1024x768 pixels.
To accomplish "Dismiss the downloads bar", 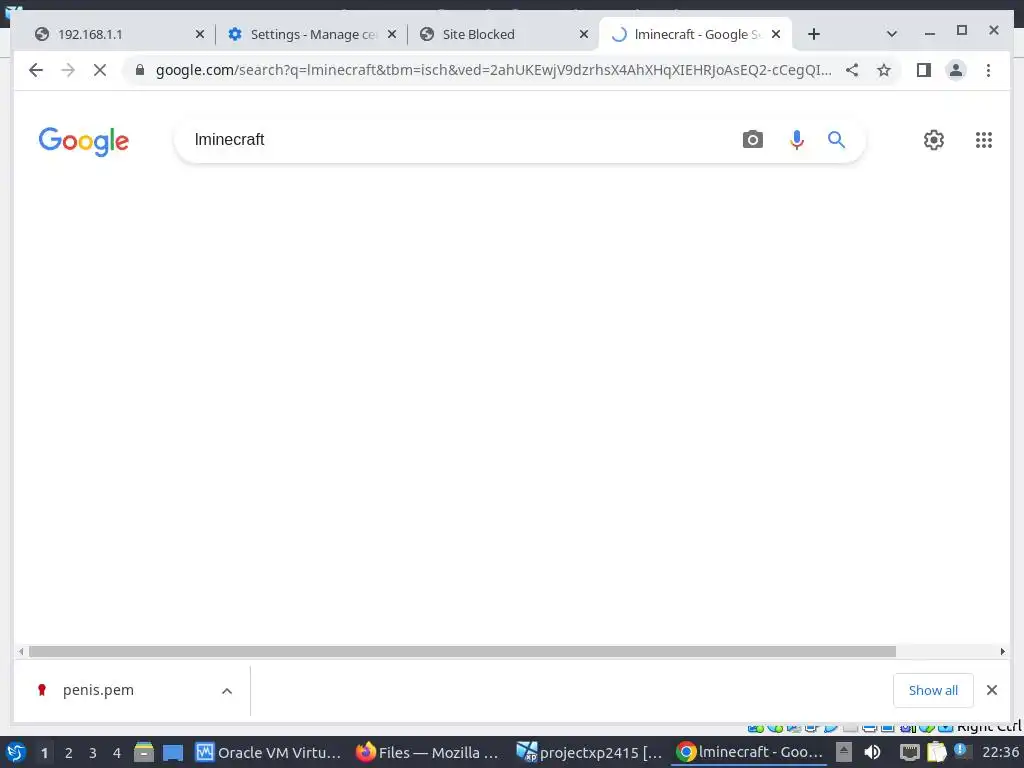I will [991, 690].
